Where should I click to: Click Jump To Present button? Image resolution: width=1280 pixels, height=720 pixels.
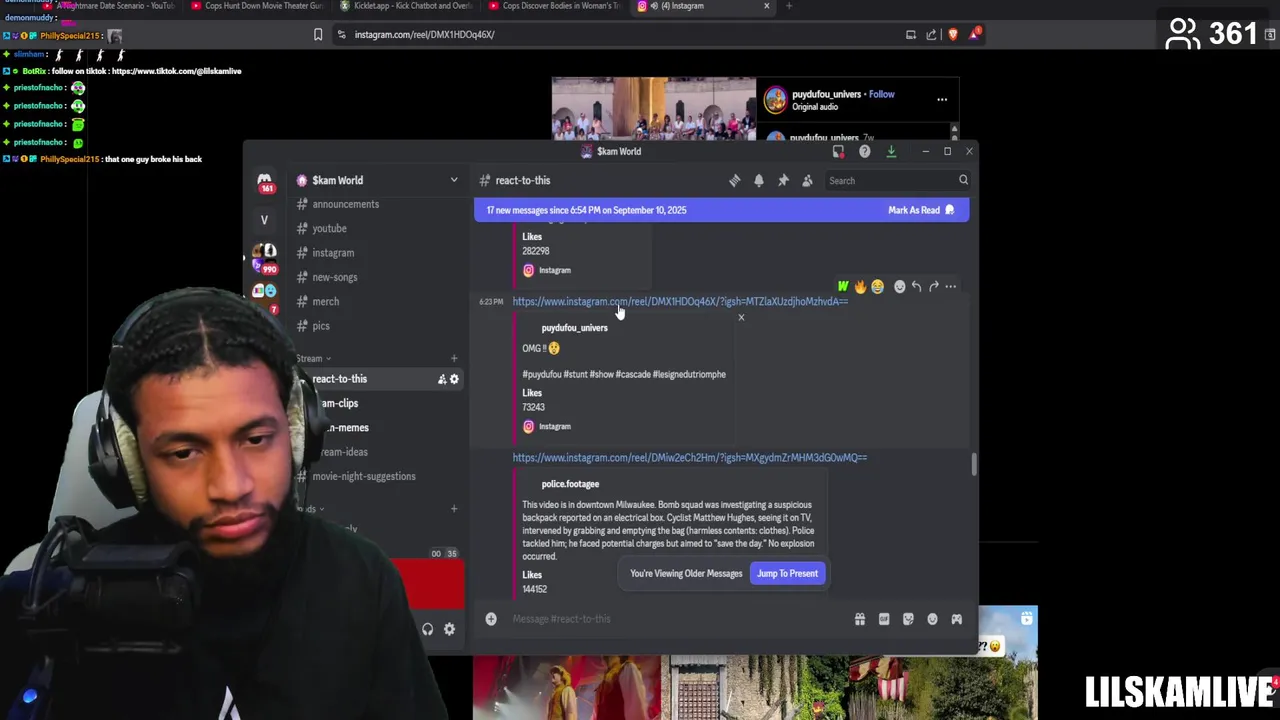(x=787, y=573)
